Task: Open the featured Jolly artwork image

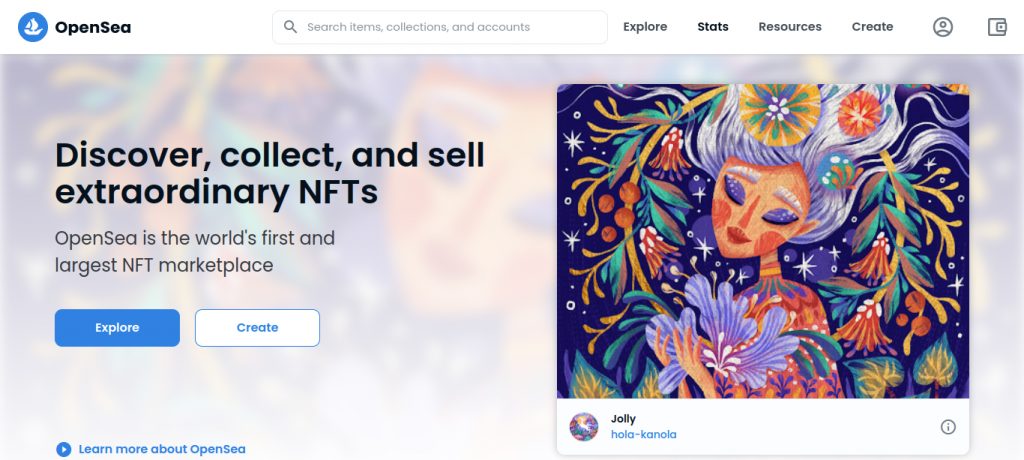Action: point(762,240)
